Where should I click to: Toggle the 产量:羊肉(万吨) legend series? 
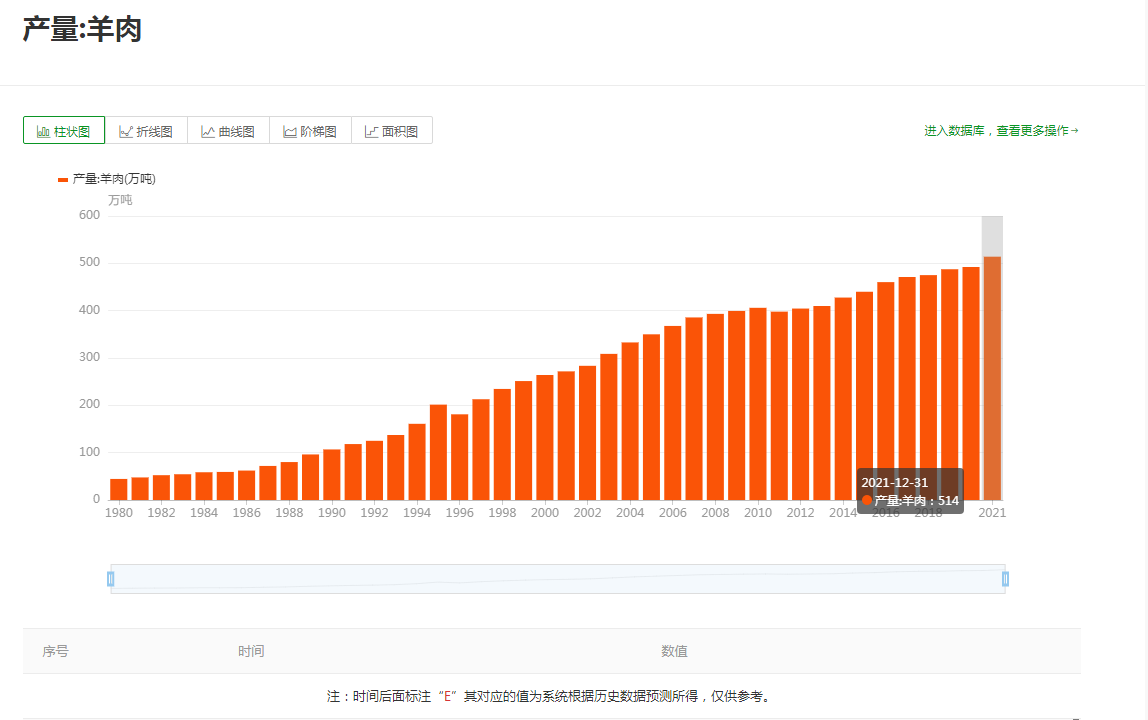tap(107, 179)
